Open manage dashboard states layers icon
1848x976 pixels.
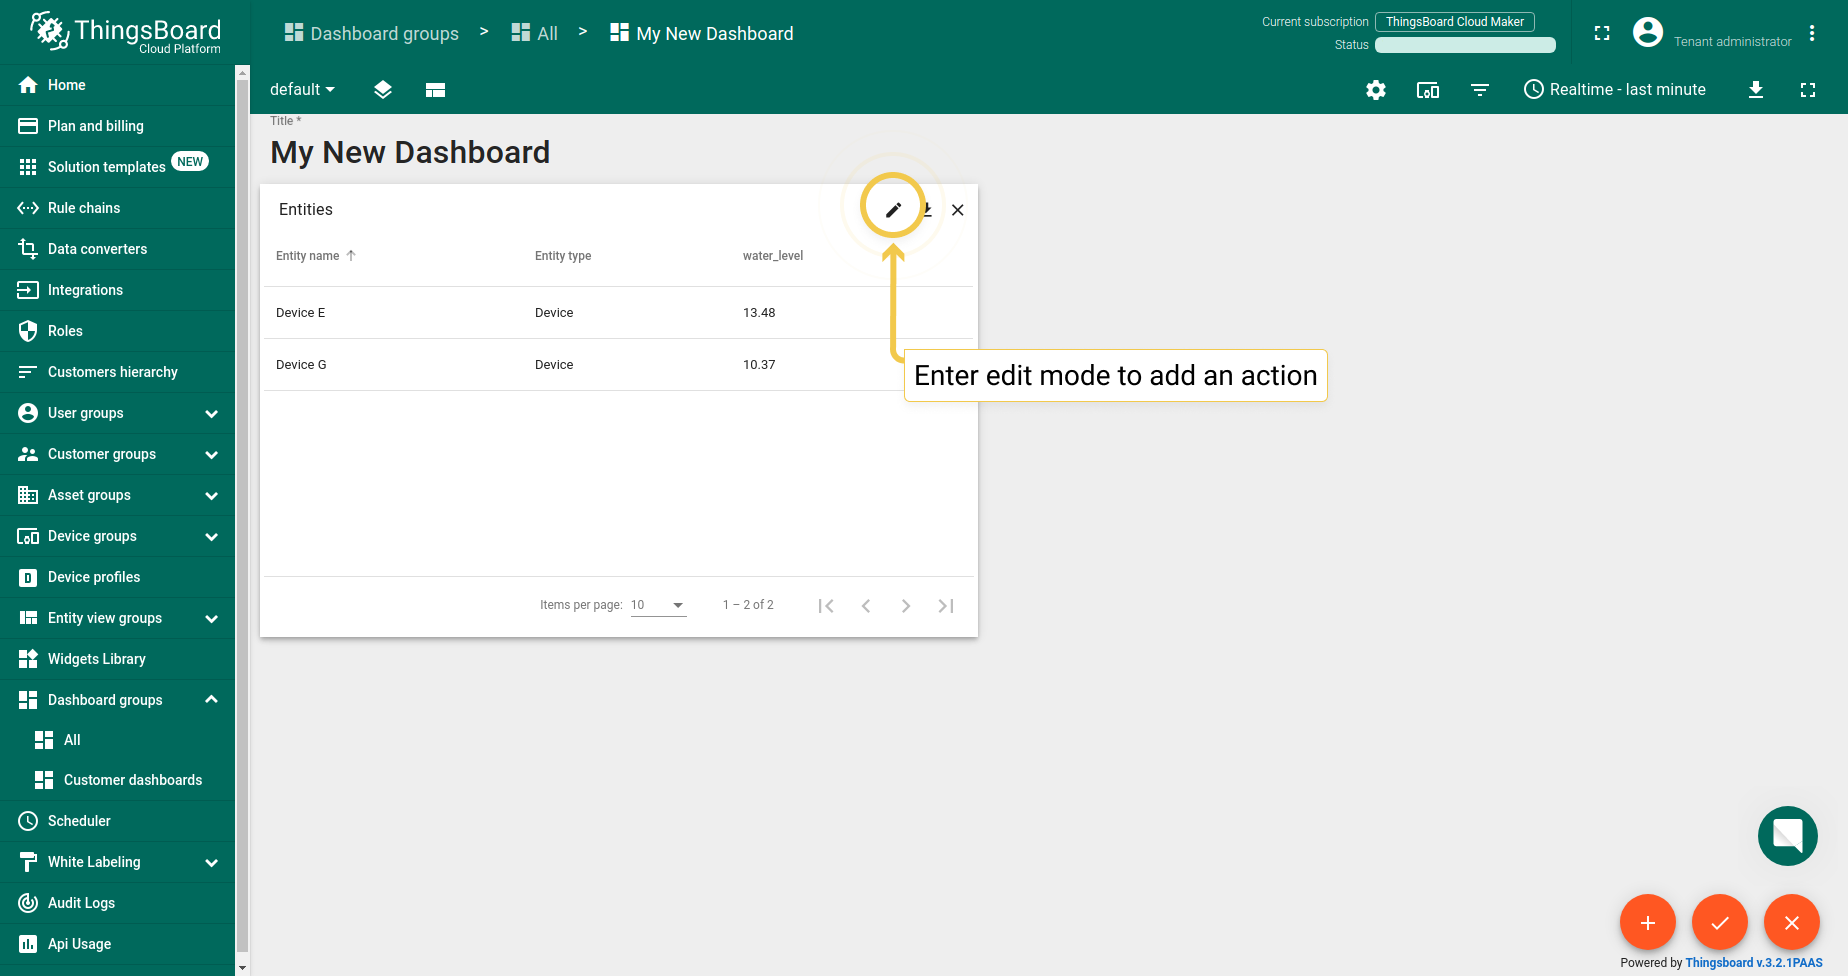(383, 90)
